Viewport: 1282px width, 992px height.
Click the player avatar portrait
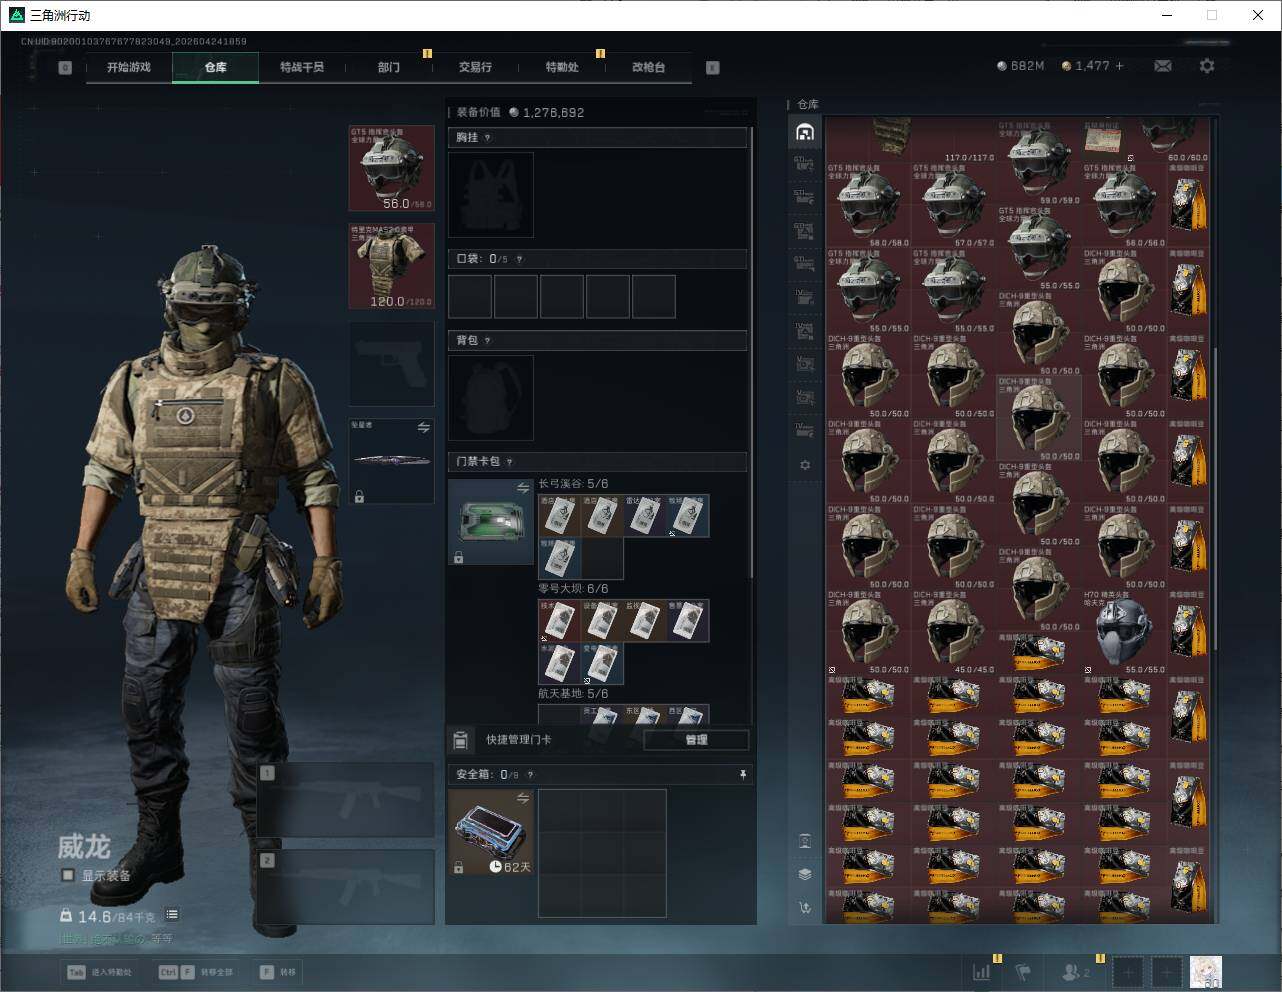coord(1206,971)
